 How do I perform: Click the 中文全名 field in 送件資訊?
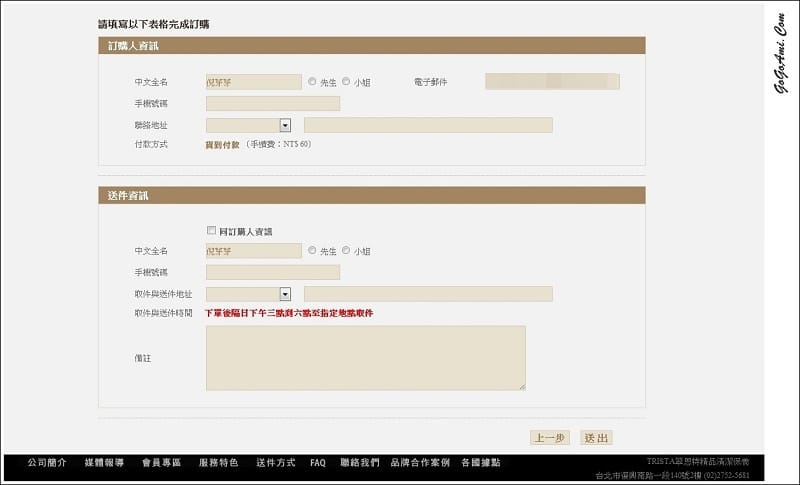(254, 250)
